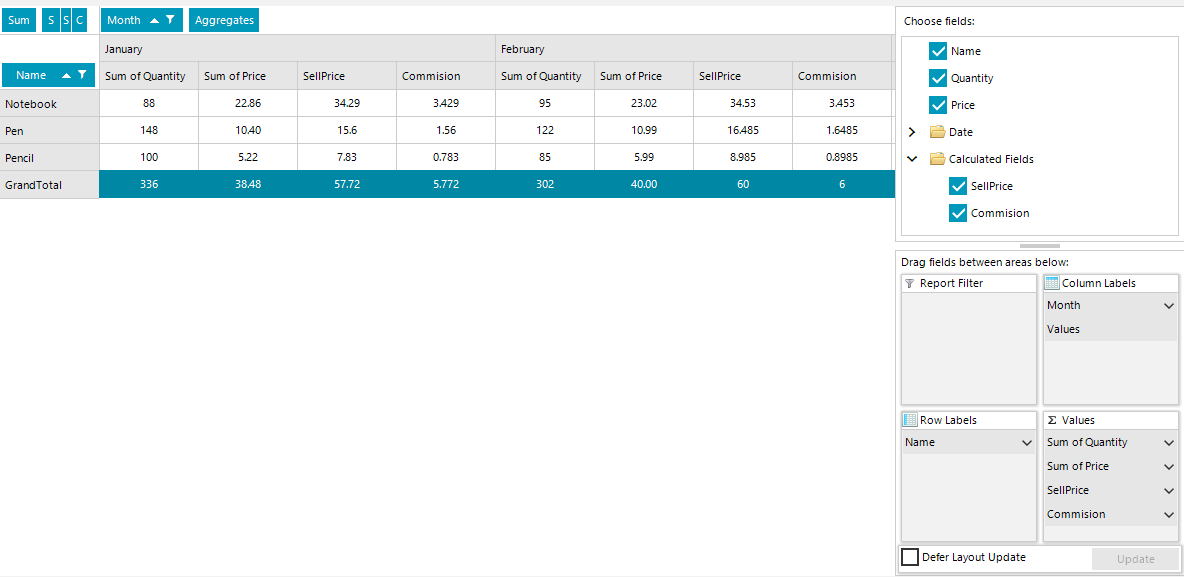The width and height of the screenshot is (1184, 577).
Task: Click the ascending sort arrow on the Month chip
Action: [x=153, y=20]
